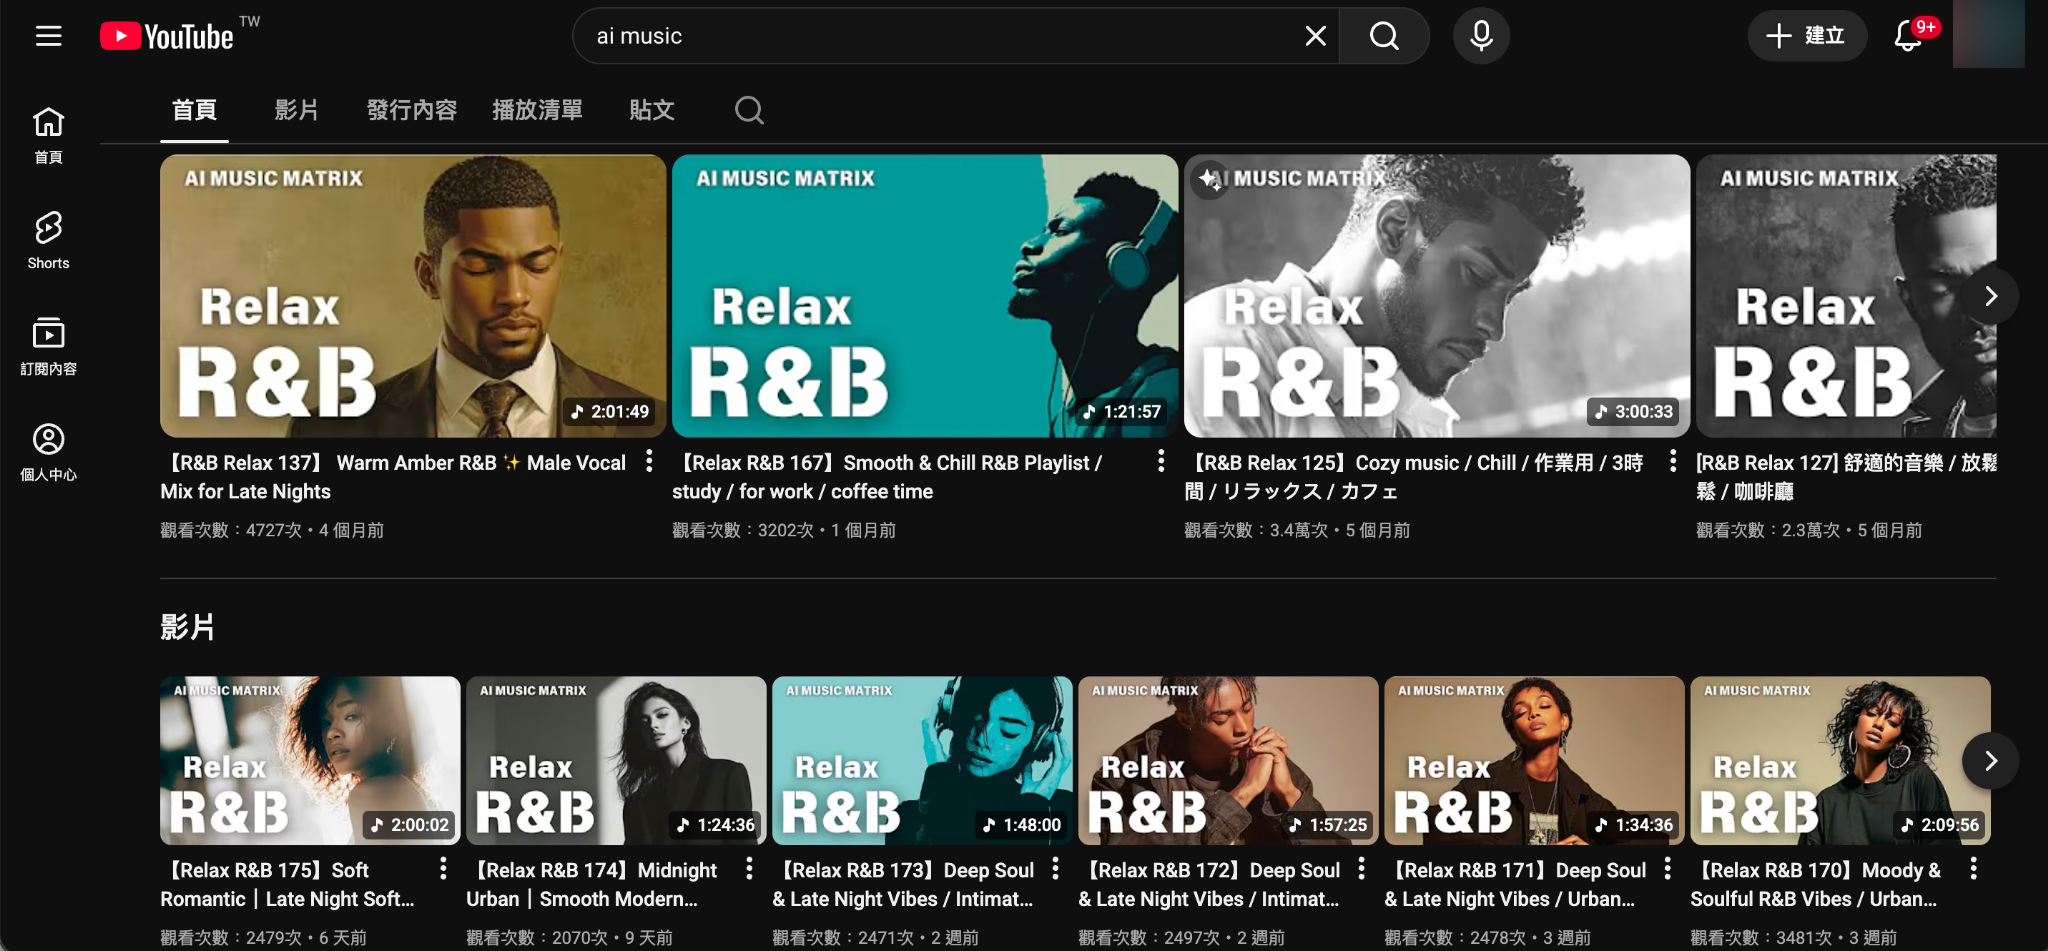
Task: Open the notifications bell
Action: 1909,36
